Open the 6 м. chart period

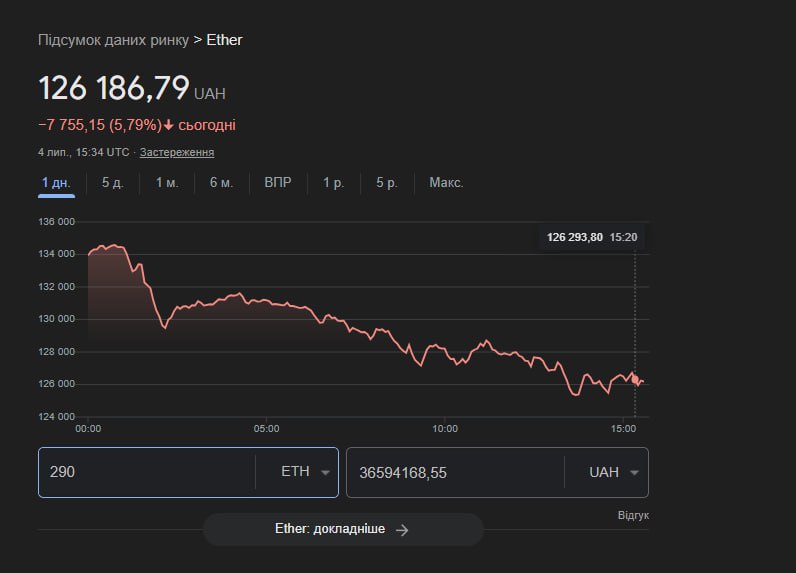click(x=221, y=183)
